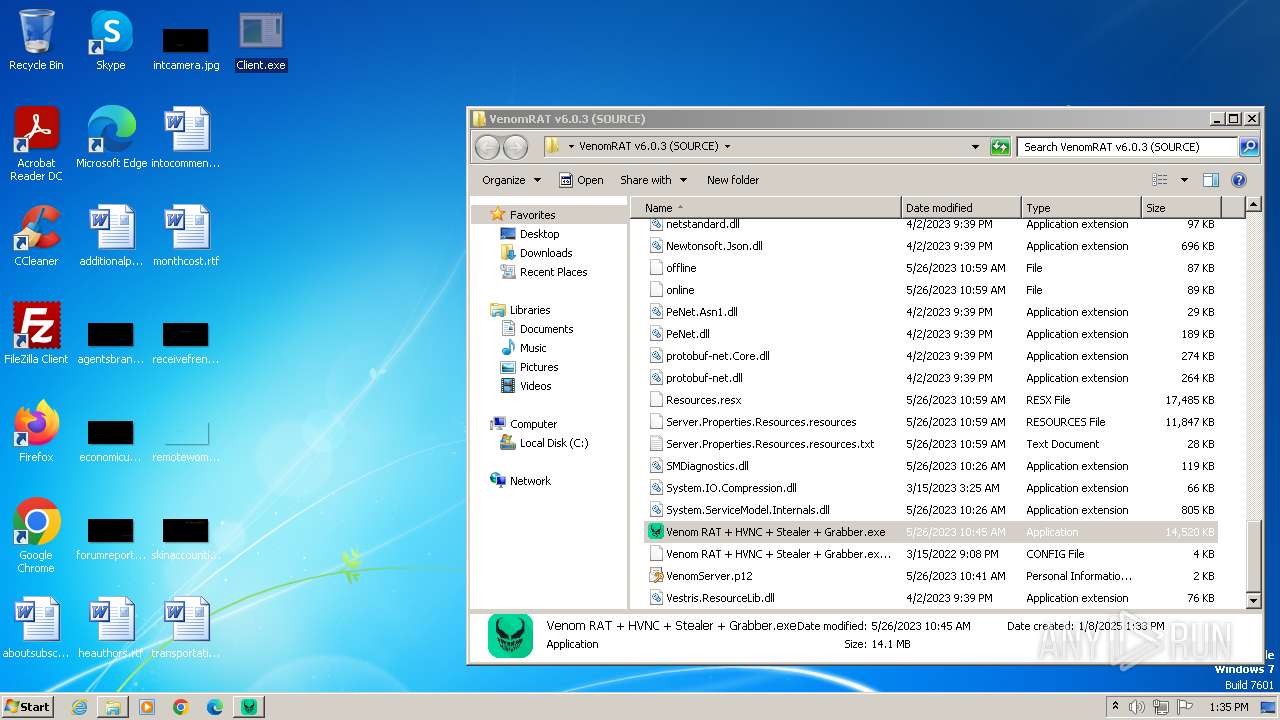Click the file list vertical scrollbar
1280x720 pixels.
click(x=1254, y=556)
